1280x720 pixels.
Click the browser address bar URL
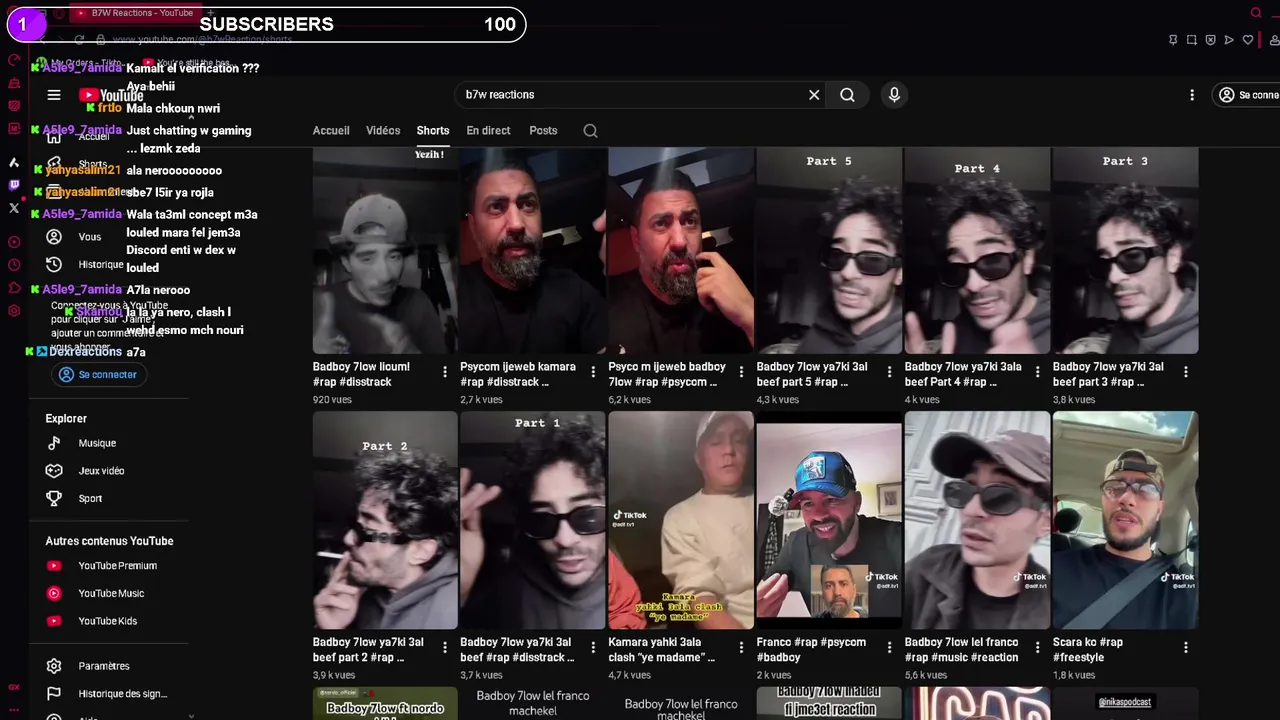click(202, 40)
